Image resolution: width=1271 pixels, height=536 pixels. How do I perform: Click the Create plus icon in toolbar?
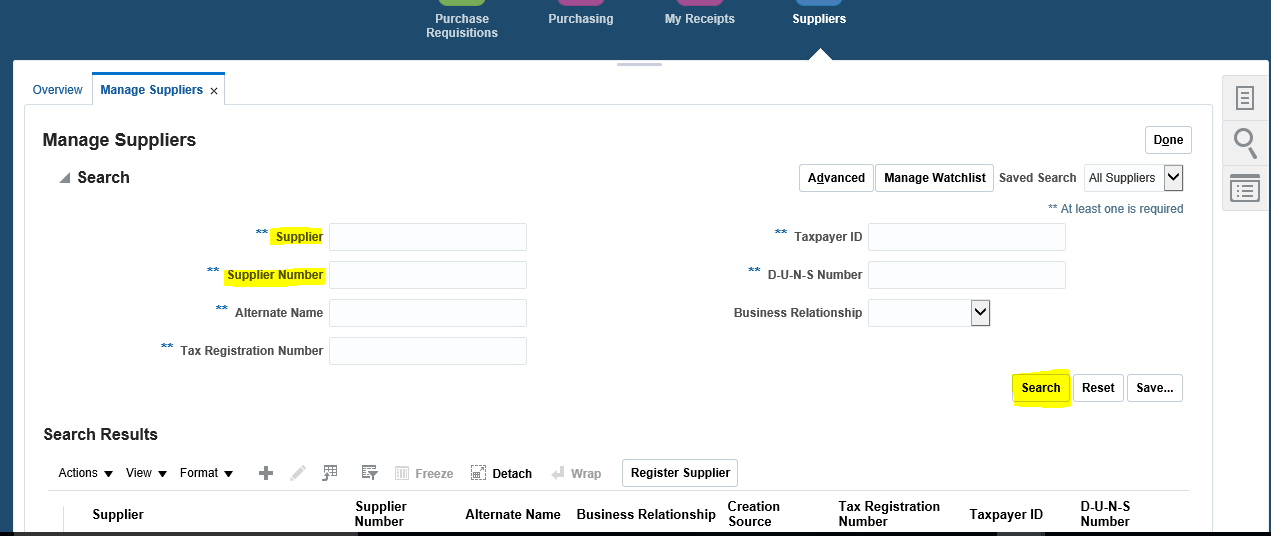click(266, 473)
